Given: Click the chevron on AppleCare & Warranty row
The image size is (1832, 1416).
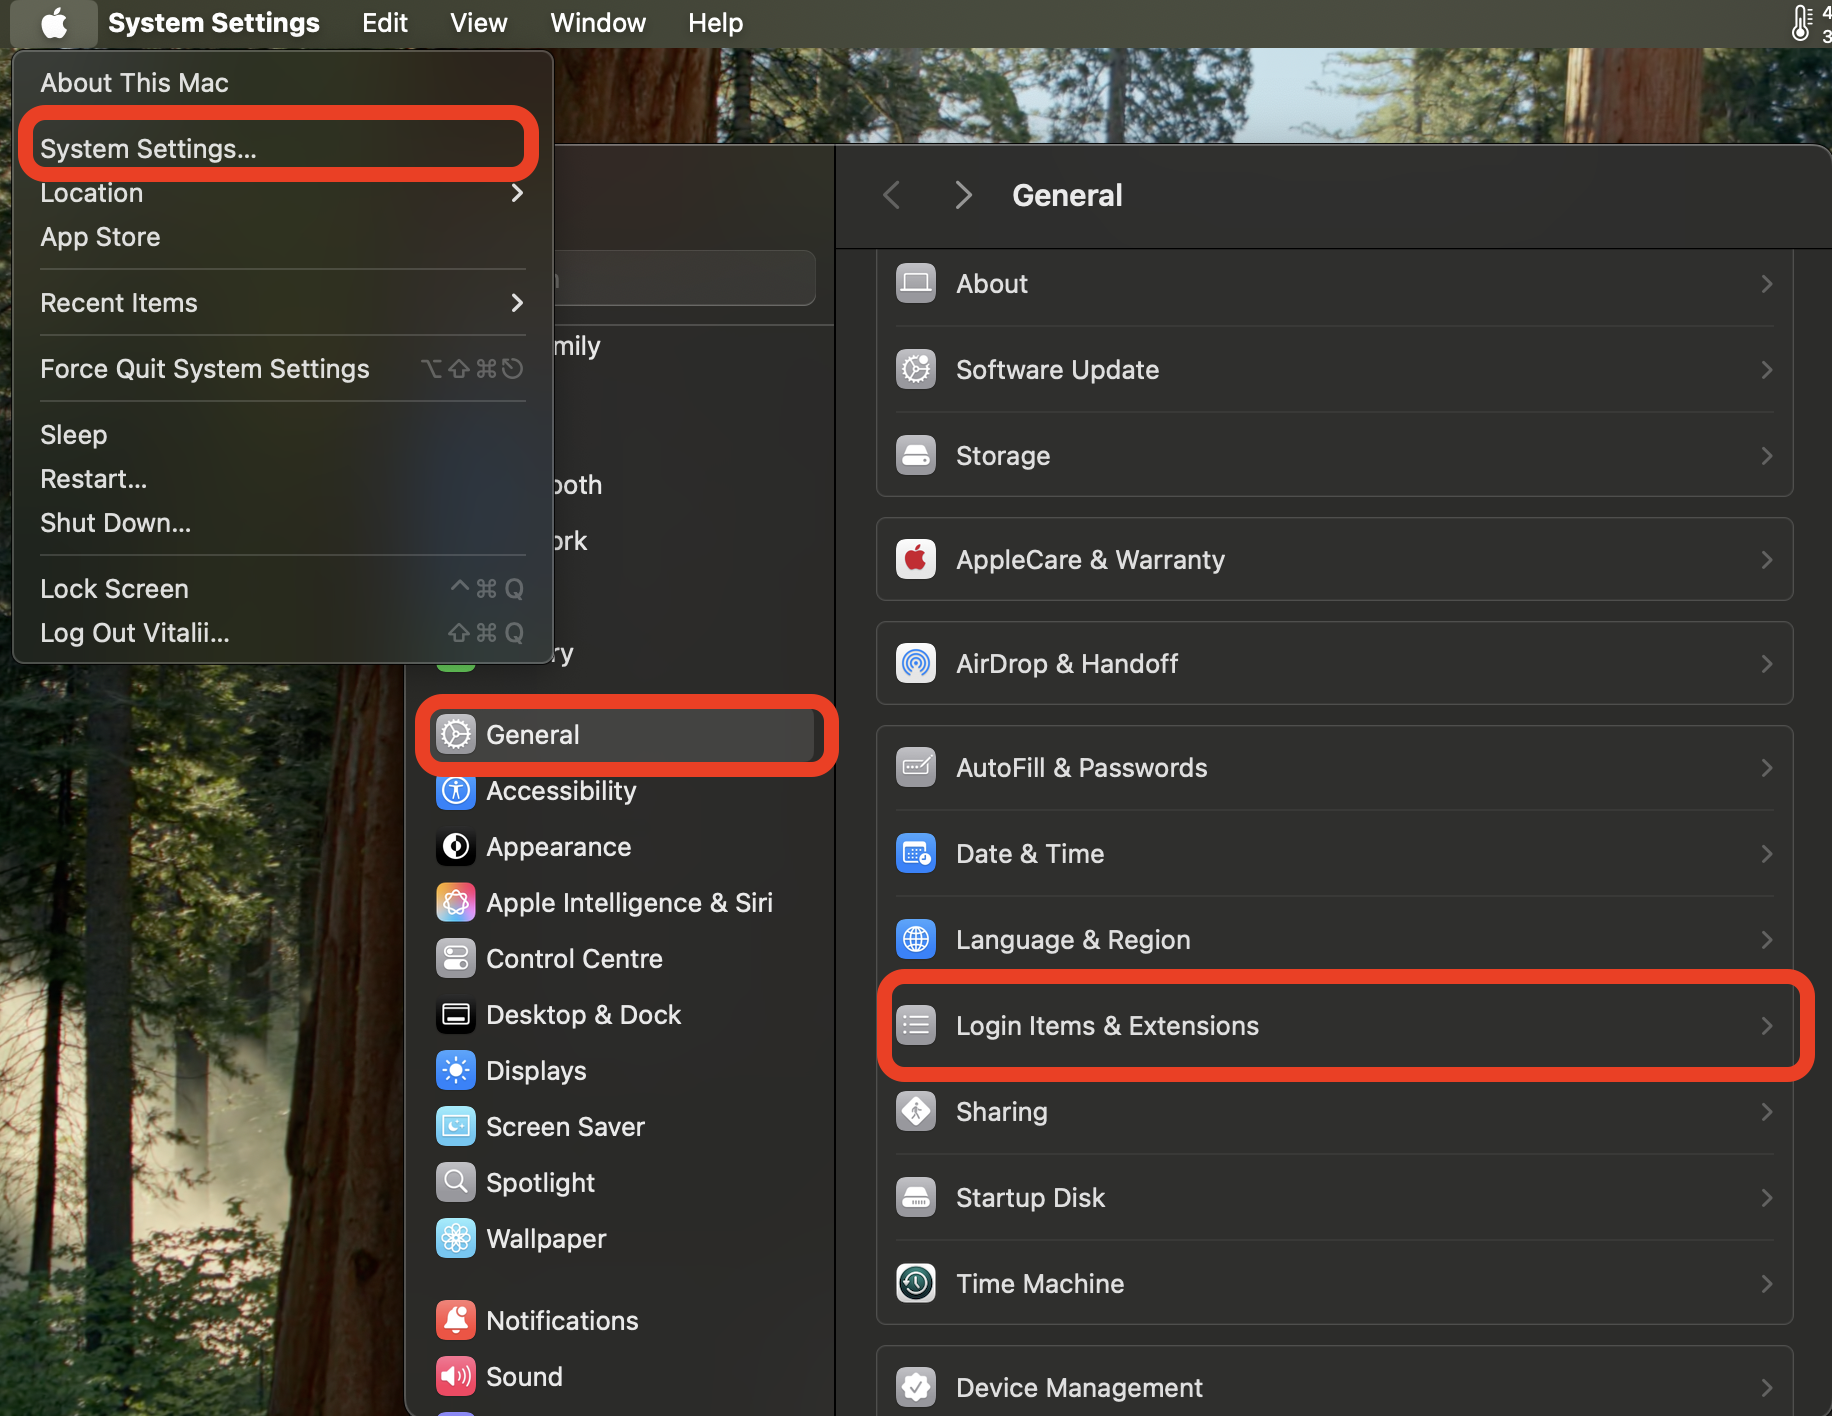Looking at the screenshot, I should pos(1767,560).
